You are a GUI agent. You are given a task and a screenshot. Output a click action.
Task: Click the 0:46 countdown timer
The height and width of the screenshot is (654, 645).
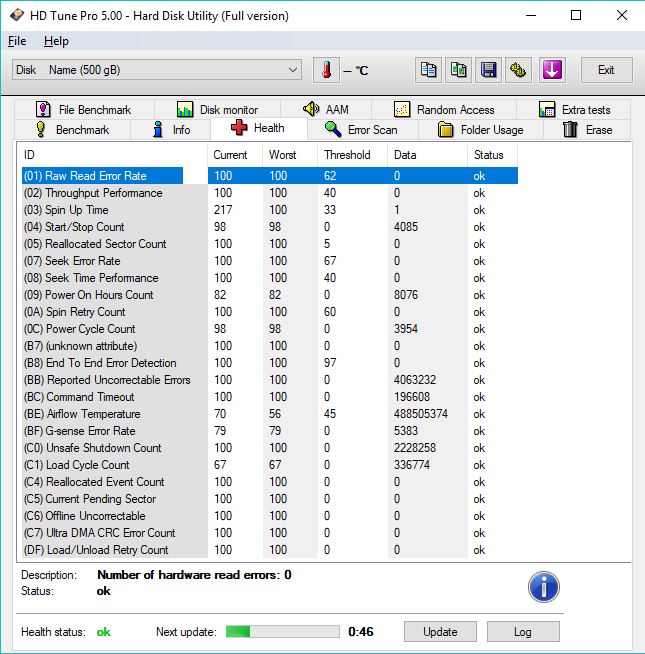tap(361, 631)
